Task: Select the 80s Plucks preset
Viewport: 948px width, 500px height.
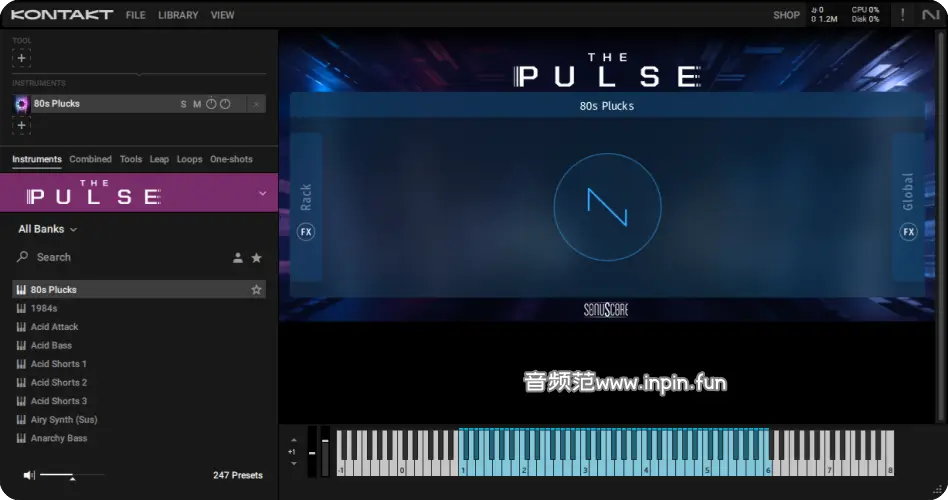Action: (139, 290)
